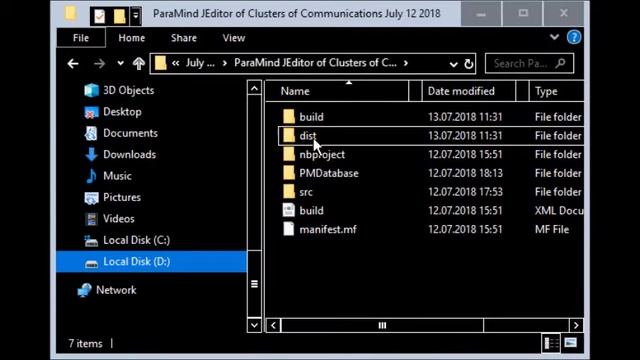Open the address bar history dropdown
This screenshot has width=640, height=360.
(x=453, y=64)
